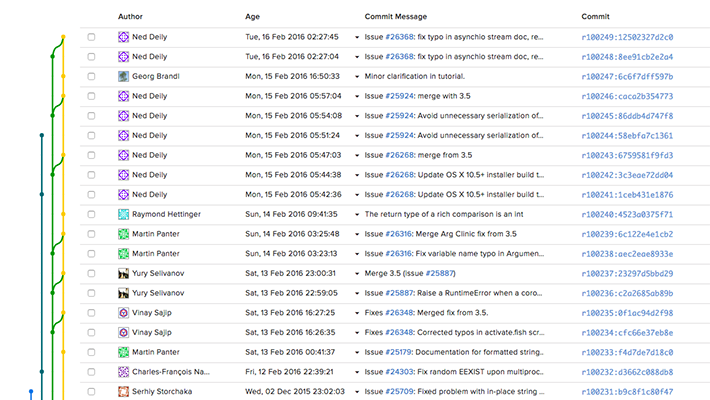Image resolution: width=710 pixels, height=400 pixels.
Task: Click Martin Panter's avatar on r100239 row
Action: click(x=124, y=234)
